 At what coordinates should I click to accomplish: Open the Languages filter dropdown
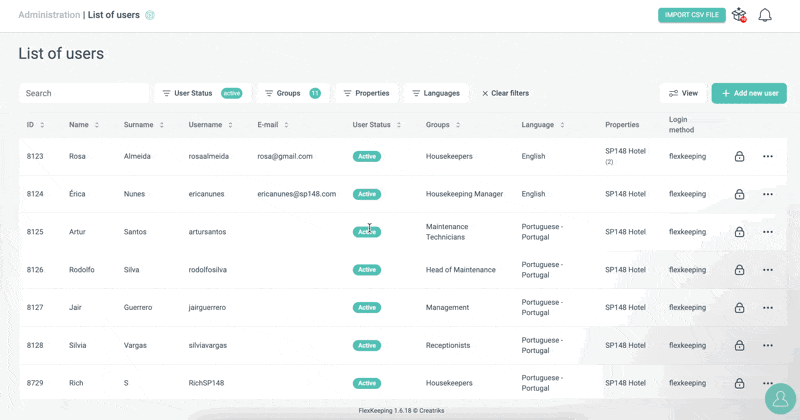pos(436,93)
